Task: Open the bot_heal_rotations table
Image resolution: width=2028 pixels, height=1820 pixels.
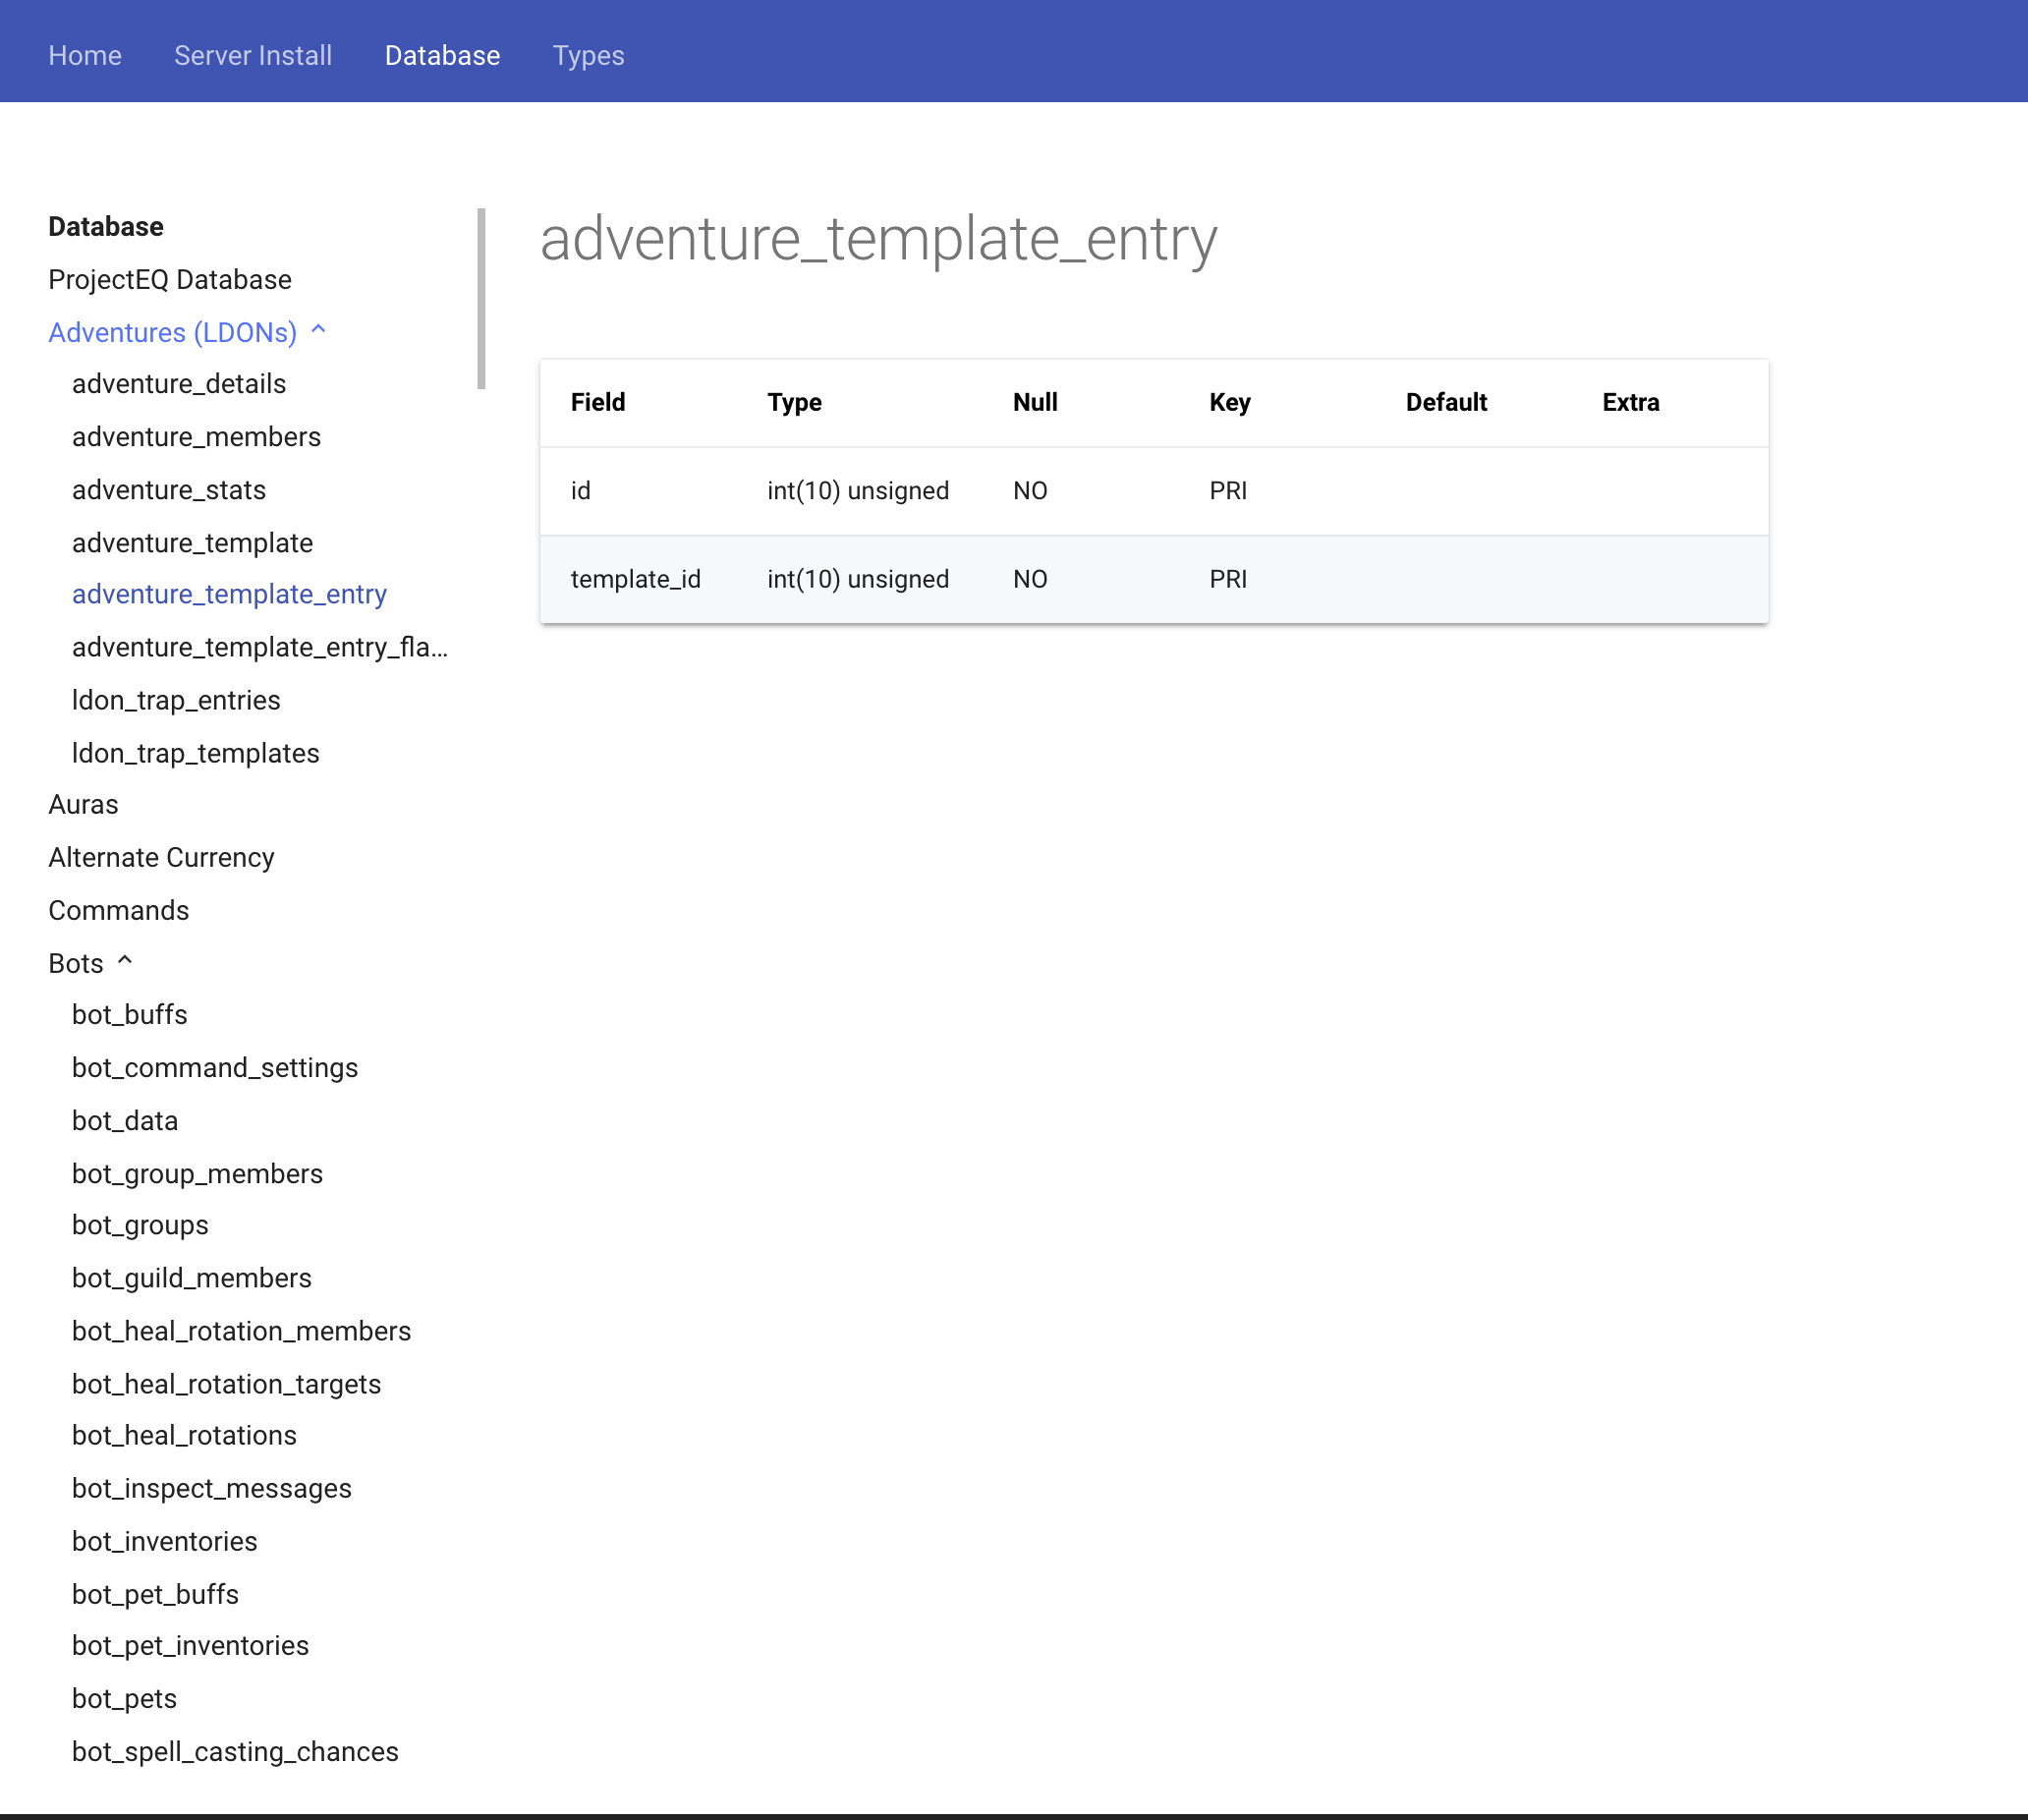Action: point(183,1434)
